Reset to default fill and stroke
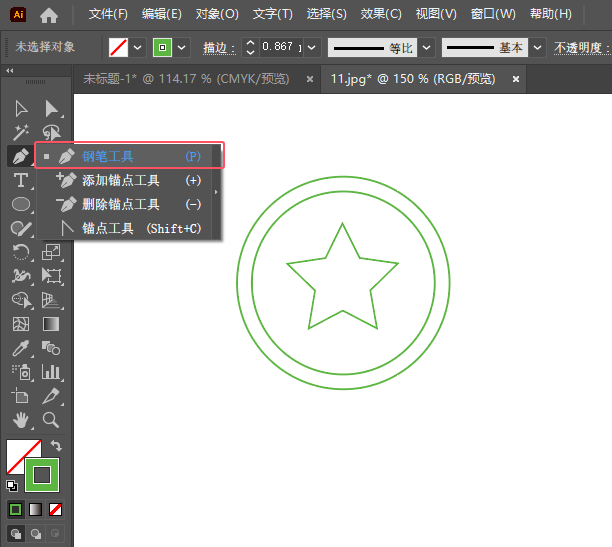Image resolution: width=612 pixels, height=547 pixels. [x=11, y=486]
